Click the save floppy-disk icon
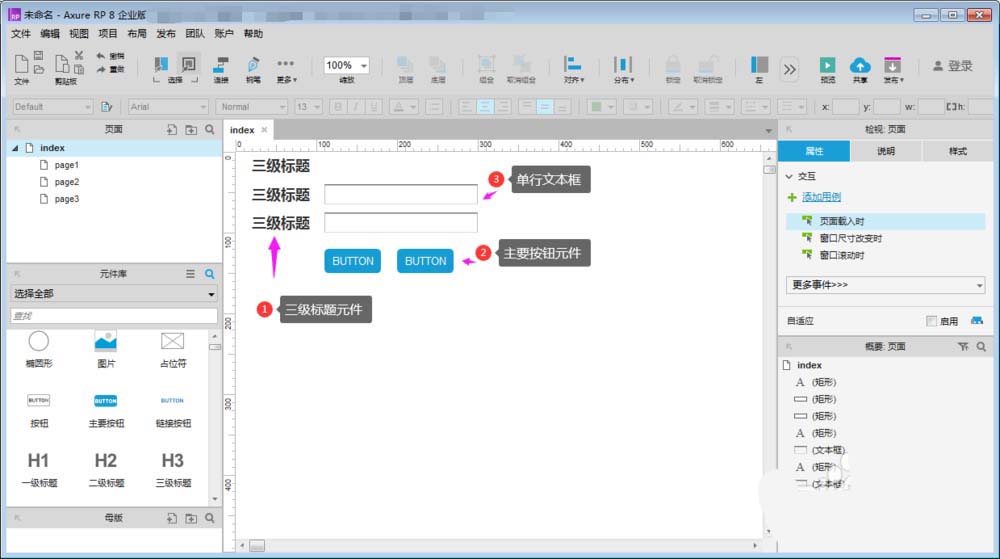The image size is (1000, 559). pos(38,55)
